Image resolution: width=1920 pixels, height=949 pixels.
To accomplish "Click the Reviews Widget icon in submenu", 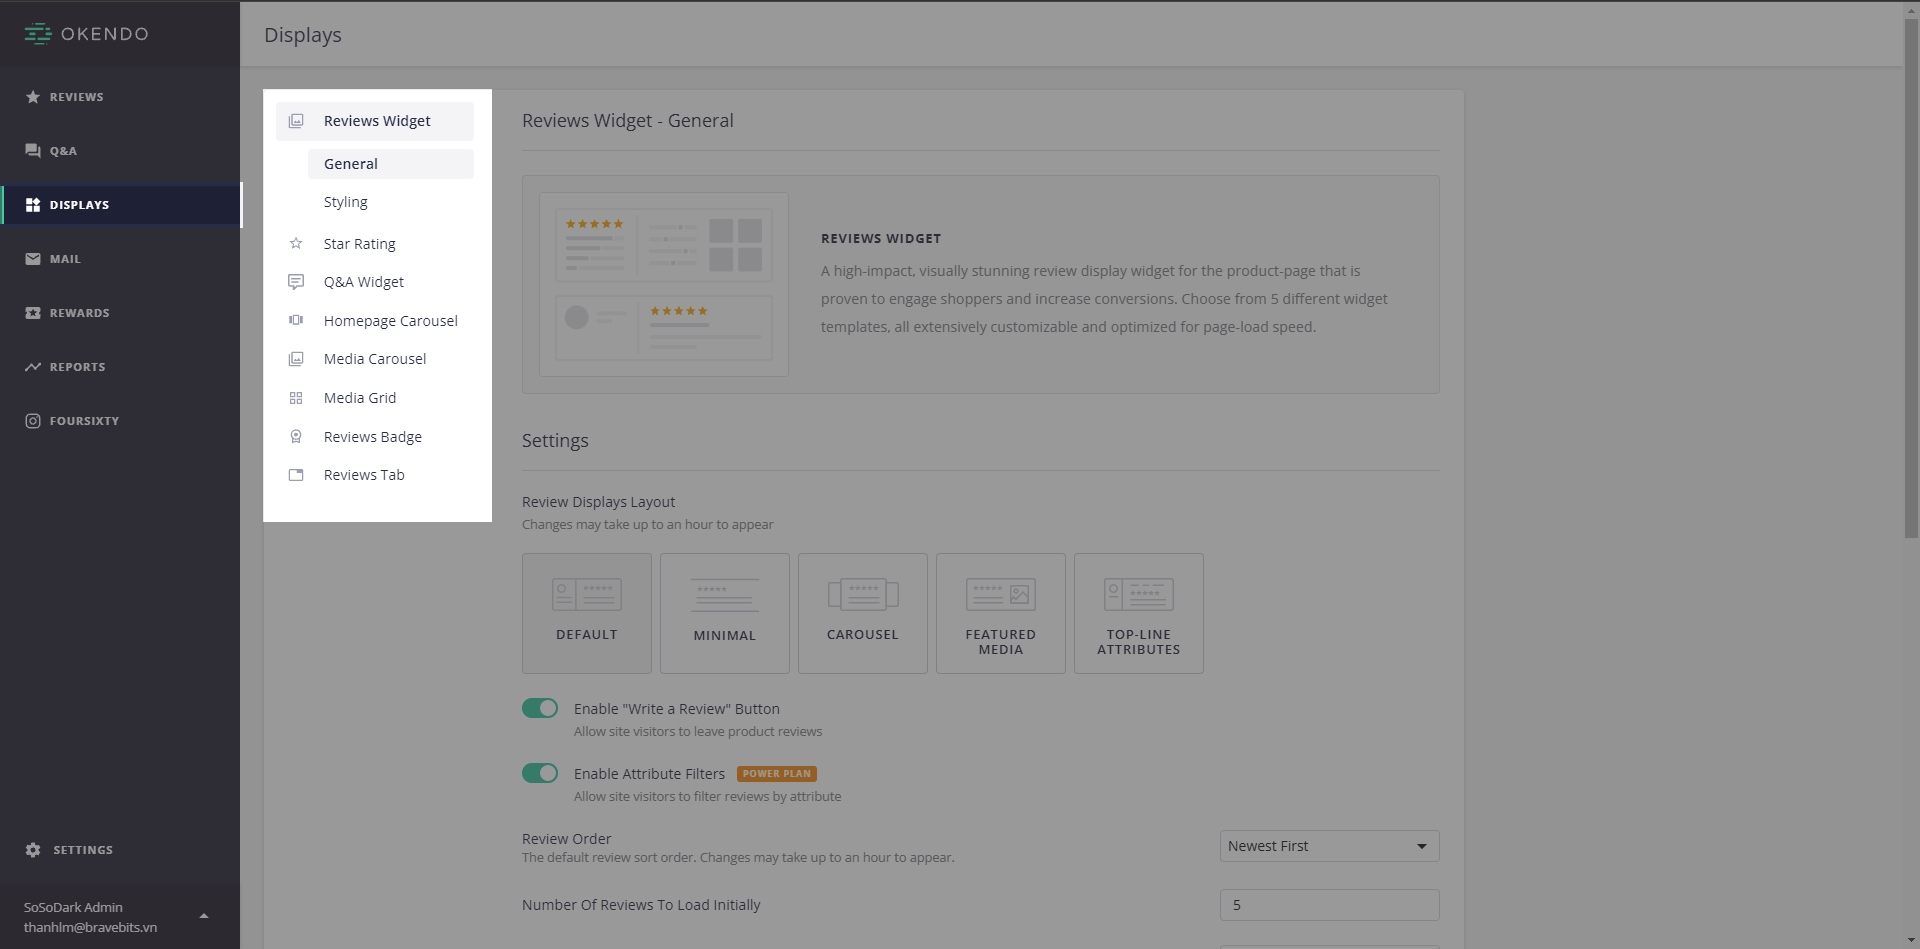I will point(296,121).
